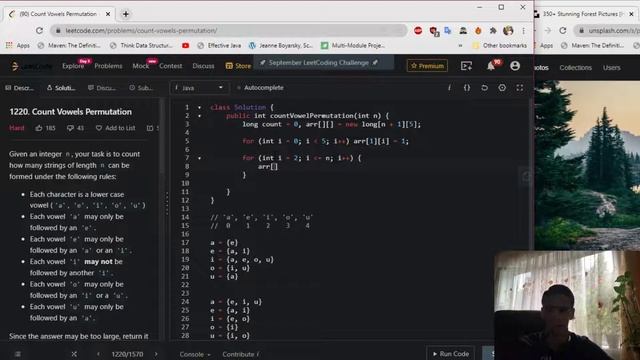Click the LeetCode address bar
Image resolution: width=640 pixels, height=360 pixels.
(229, 31)
